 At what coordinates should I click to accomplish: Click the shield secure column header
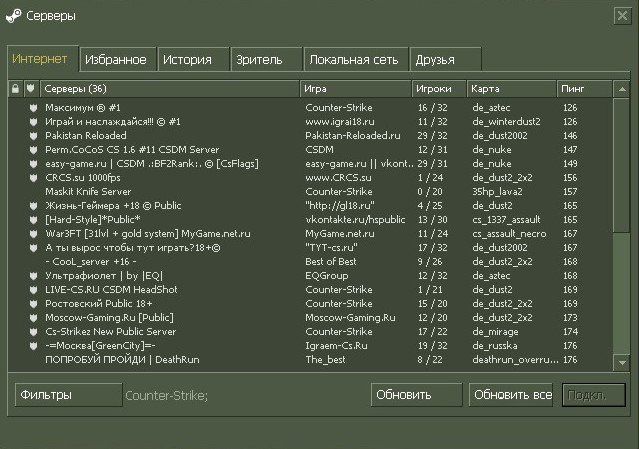31,88
